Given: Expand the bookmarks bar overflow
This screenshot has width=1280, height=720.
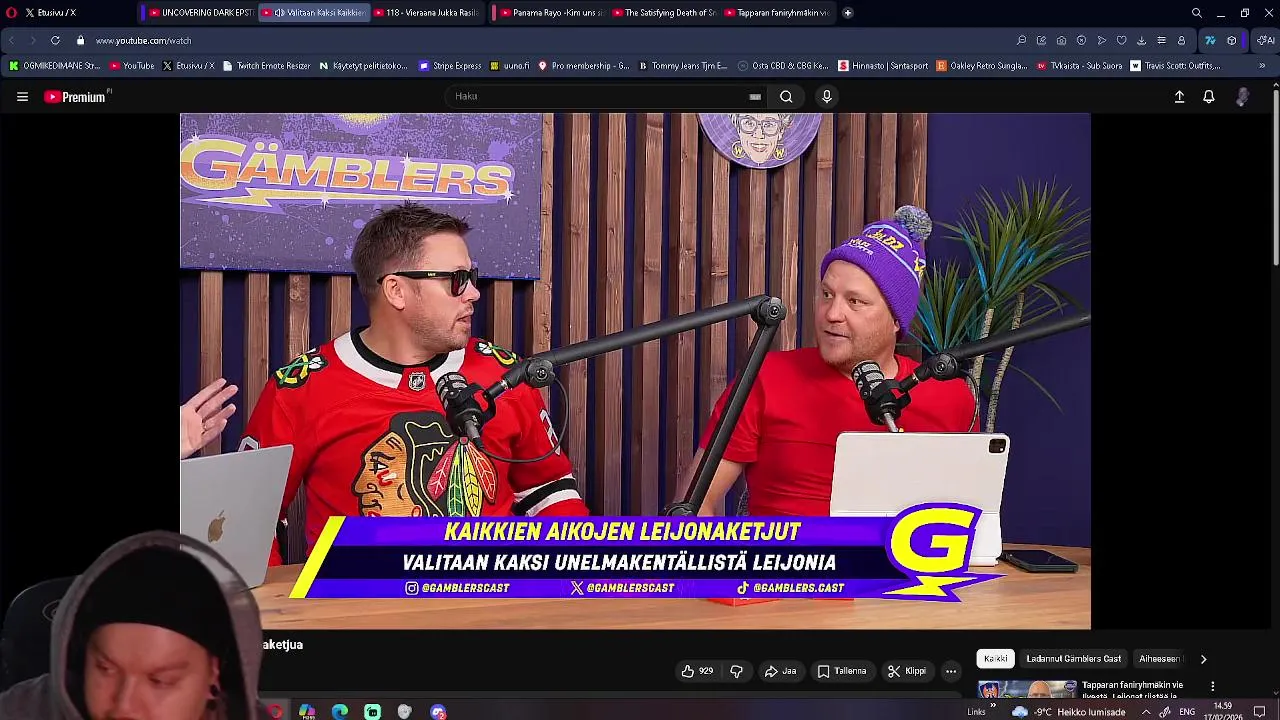Looking at the screenshot, I should [x=1262, y=66].
